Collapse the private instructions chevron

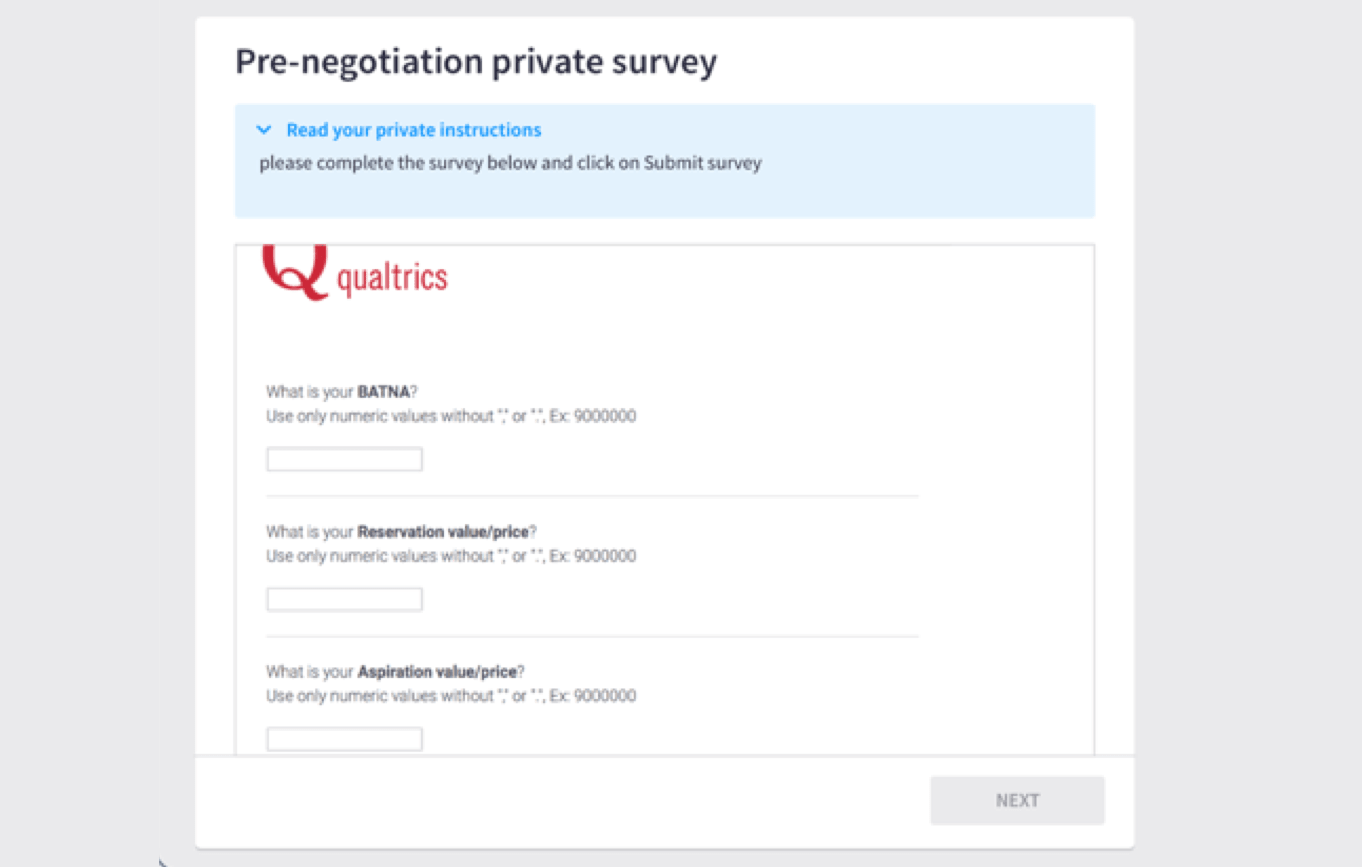point(264,130)
